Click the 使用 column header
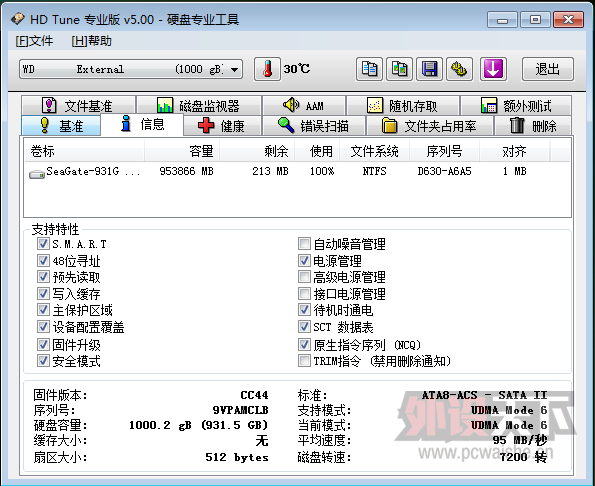This screenshot has width=595, height=486. (x=317, y=151)
